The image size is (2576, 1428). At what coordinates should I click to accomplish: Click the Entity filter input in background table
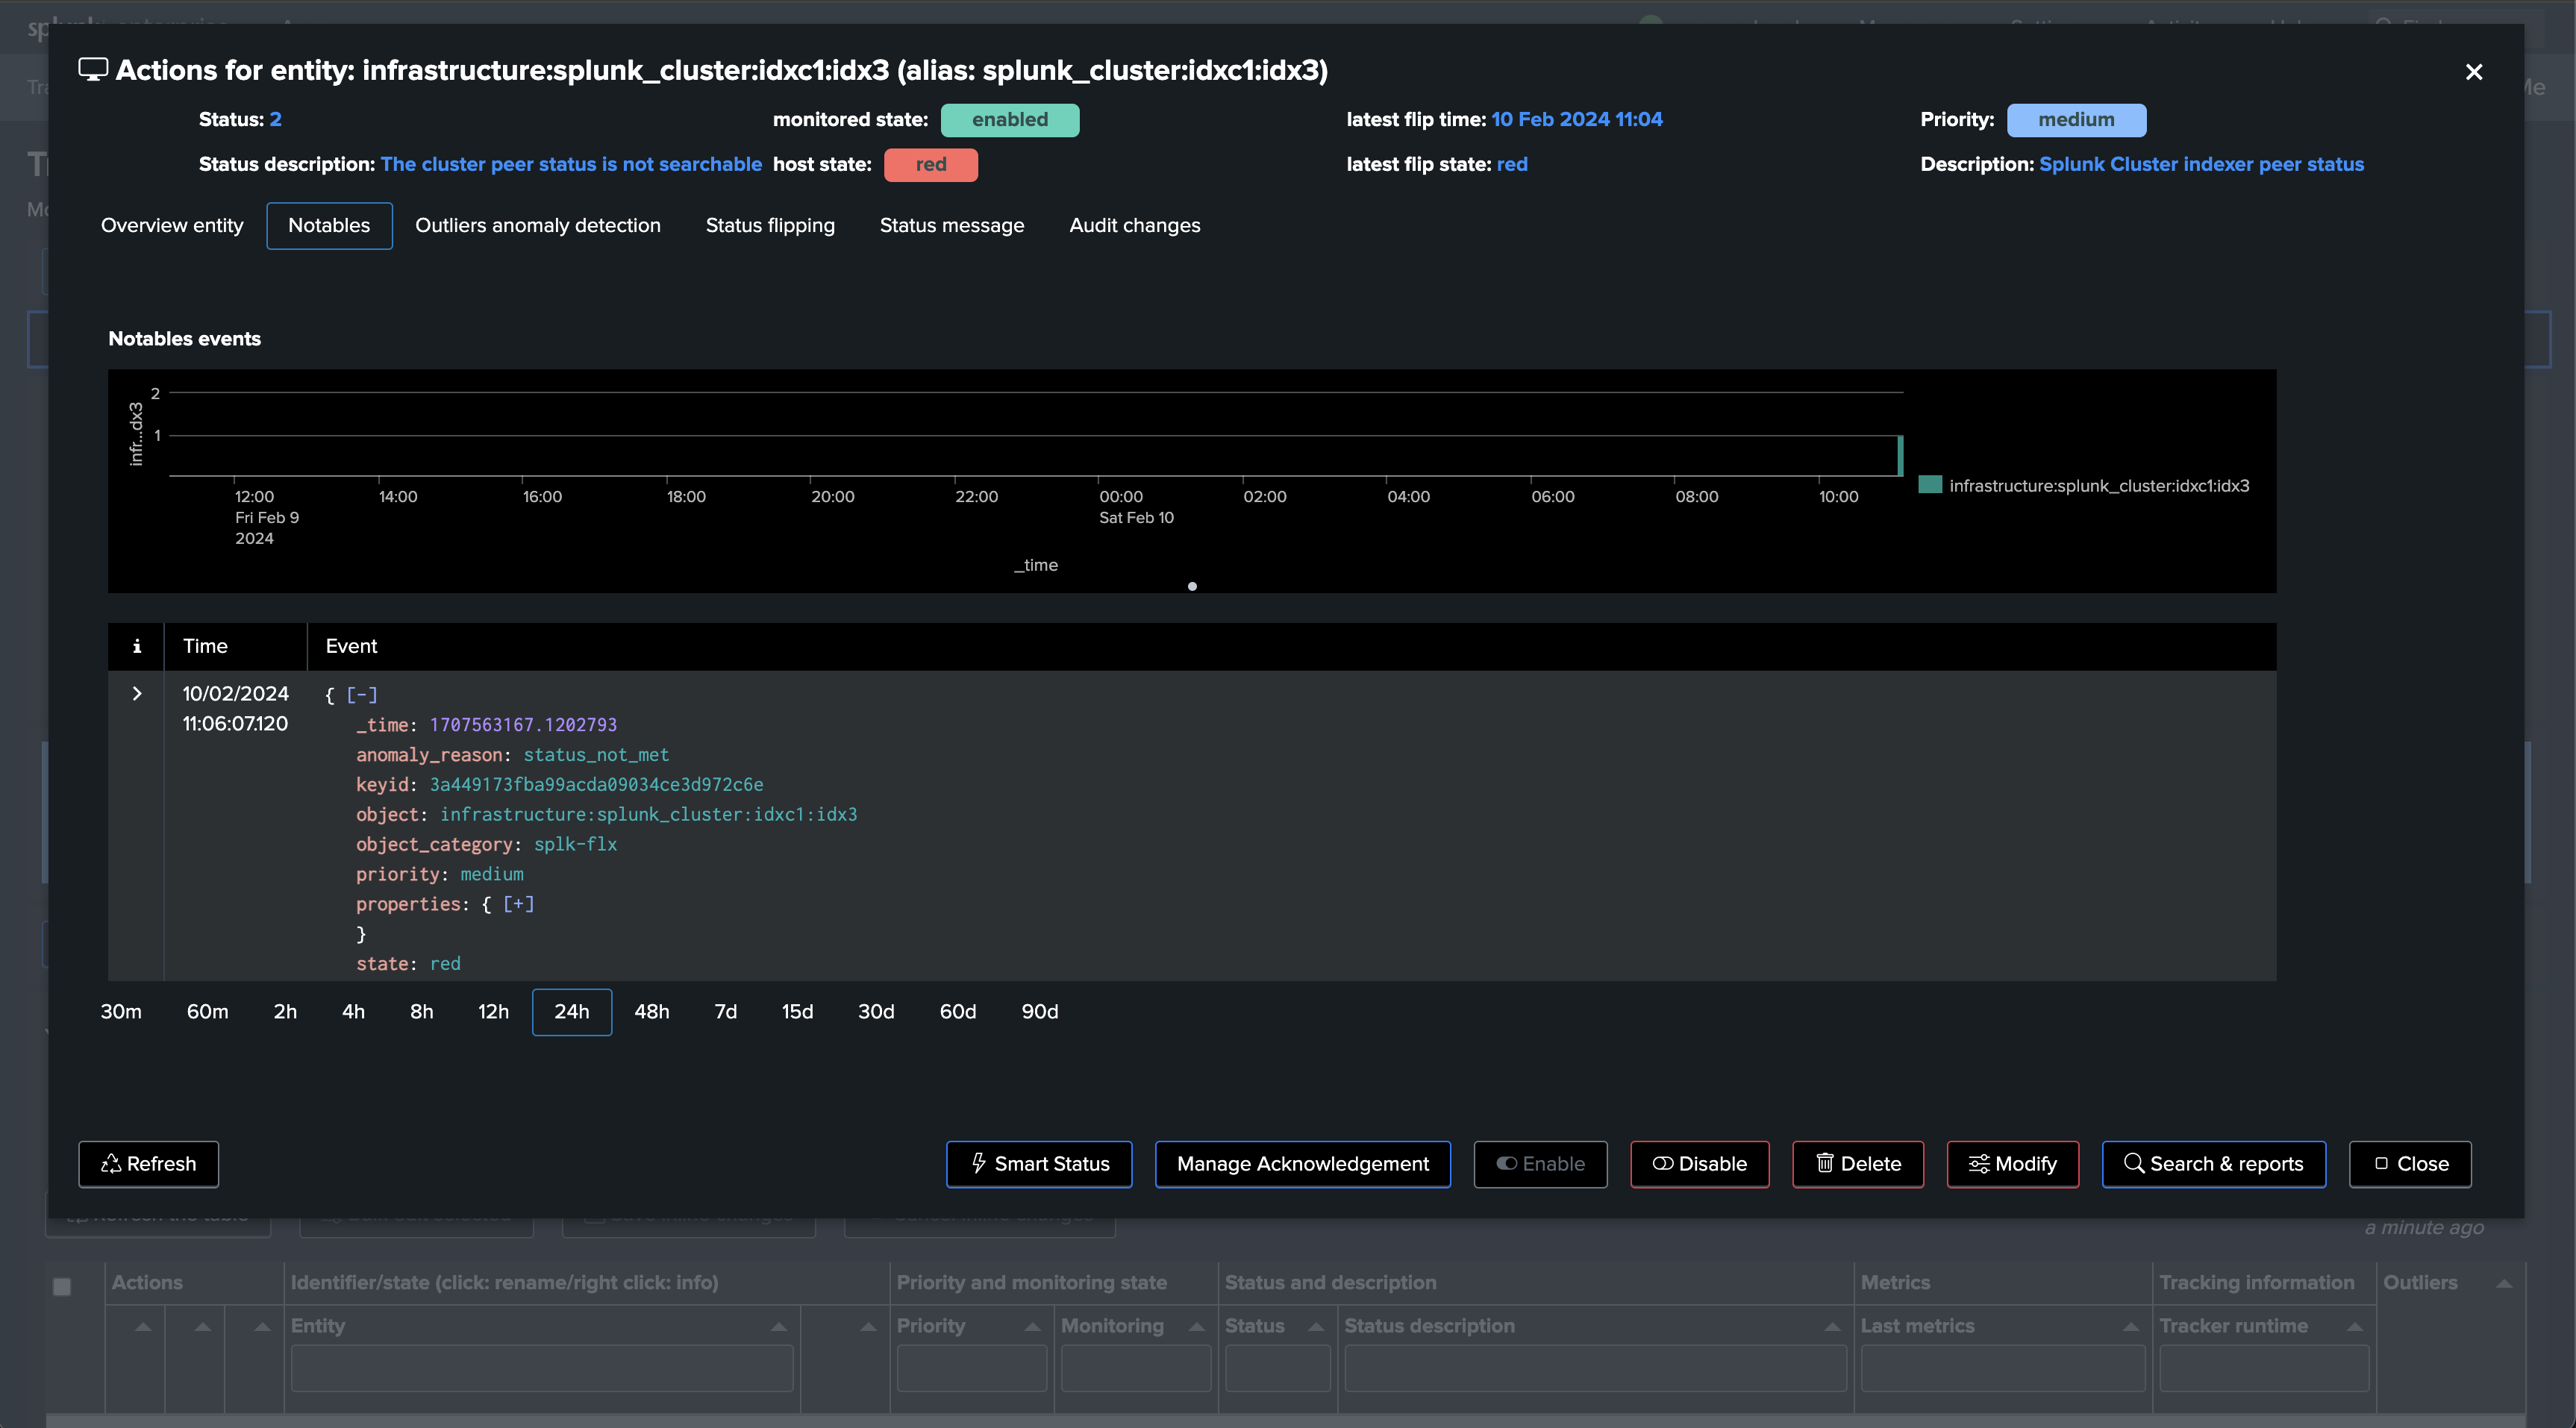(x=542, y=1368)
